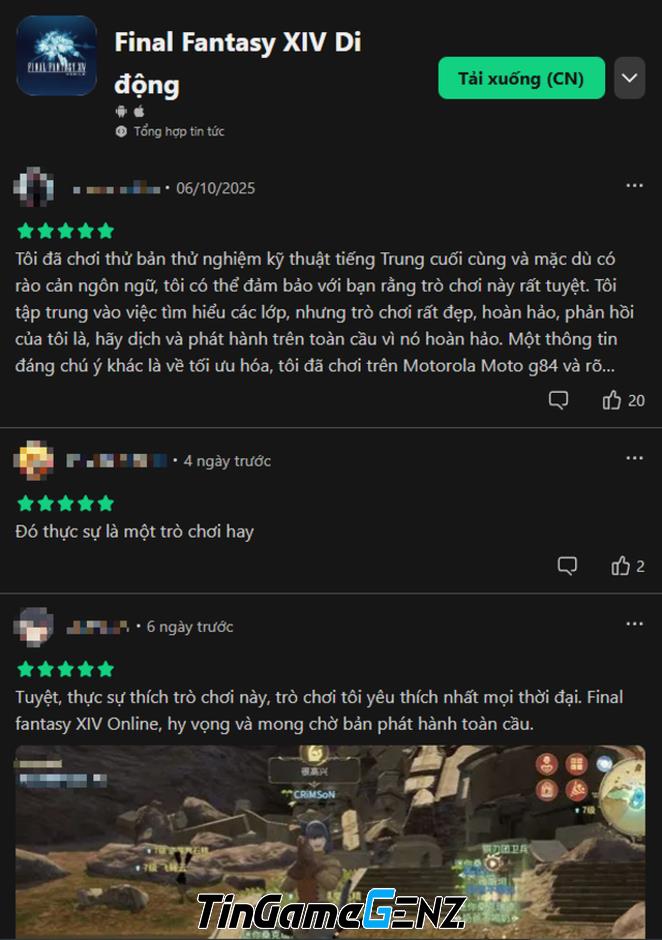Open the gameplay screenshot in the third review
Viewport: 662px width, 940px height.
coord(330,842)
